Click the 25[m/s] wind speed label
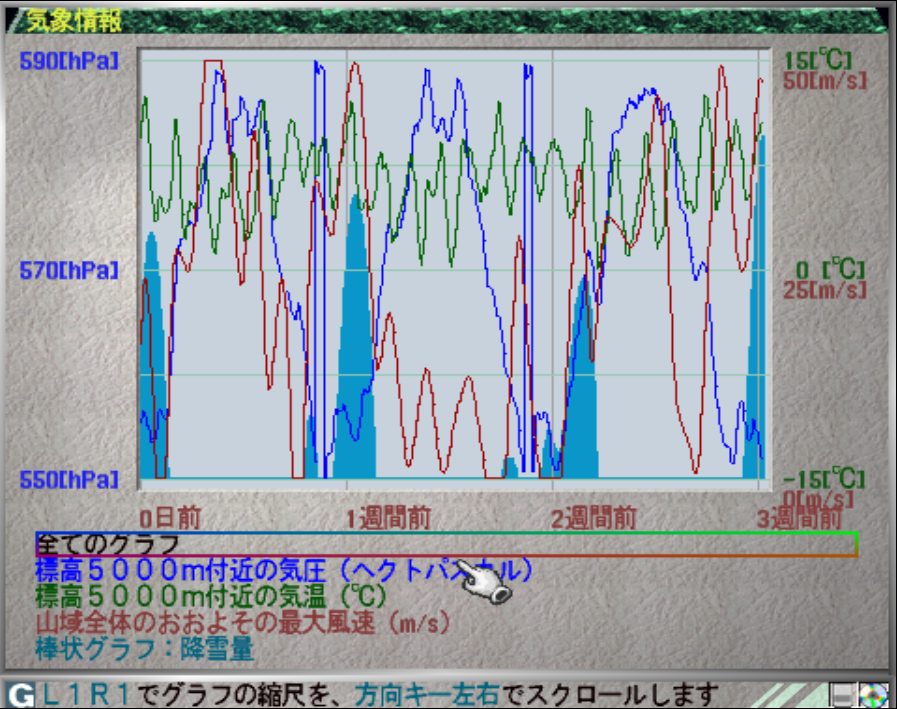The image size is (897, 709). [x=824, y=290]
